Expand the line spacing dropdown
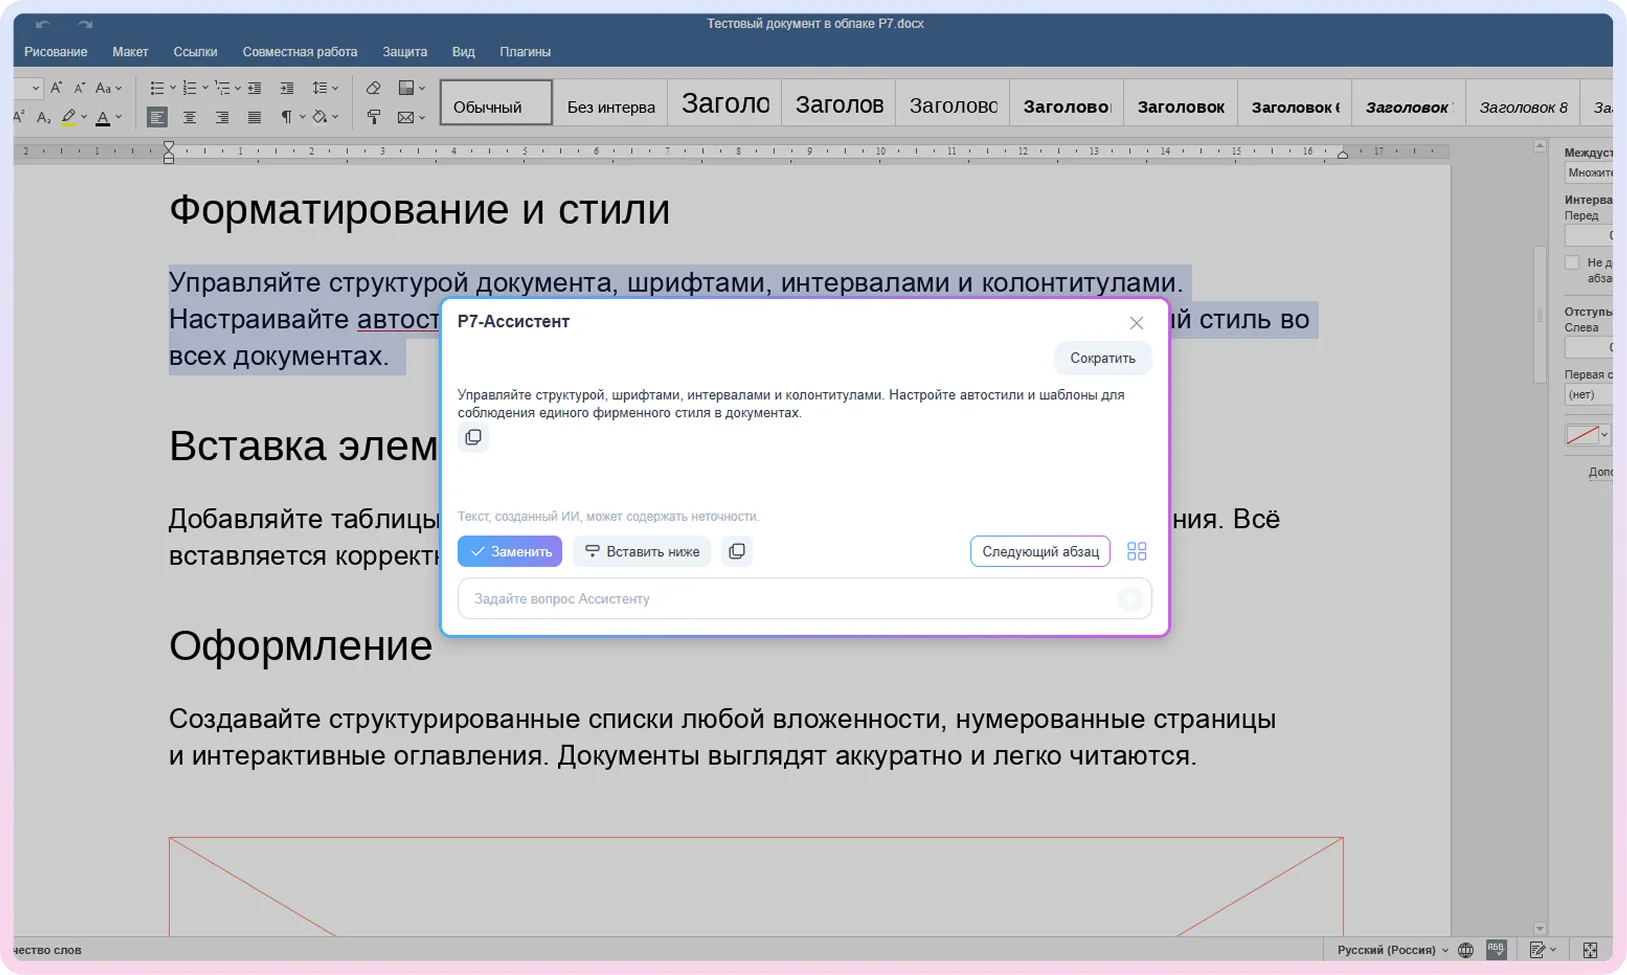The image size is (1627, 975). point(335,88)
